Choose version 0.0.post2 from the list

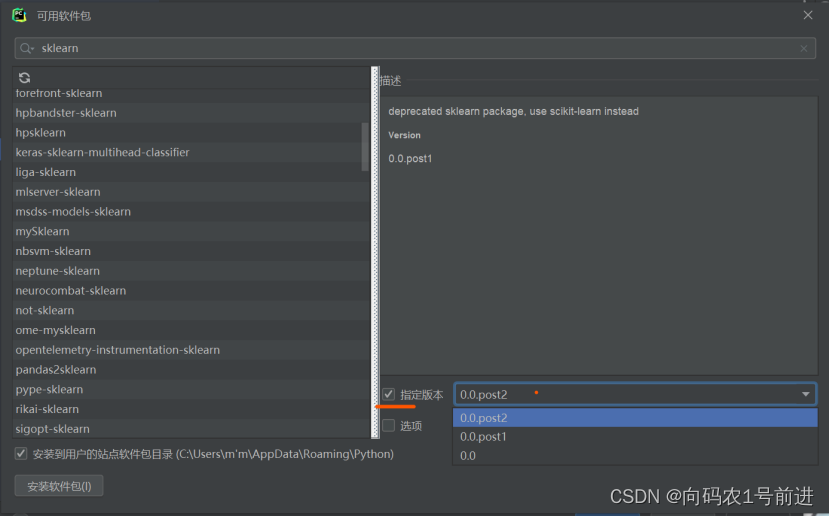tap(635, 418)
